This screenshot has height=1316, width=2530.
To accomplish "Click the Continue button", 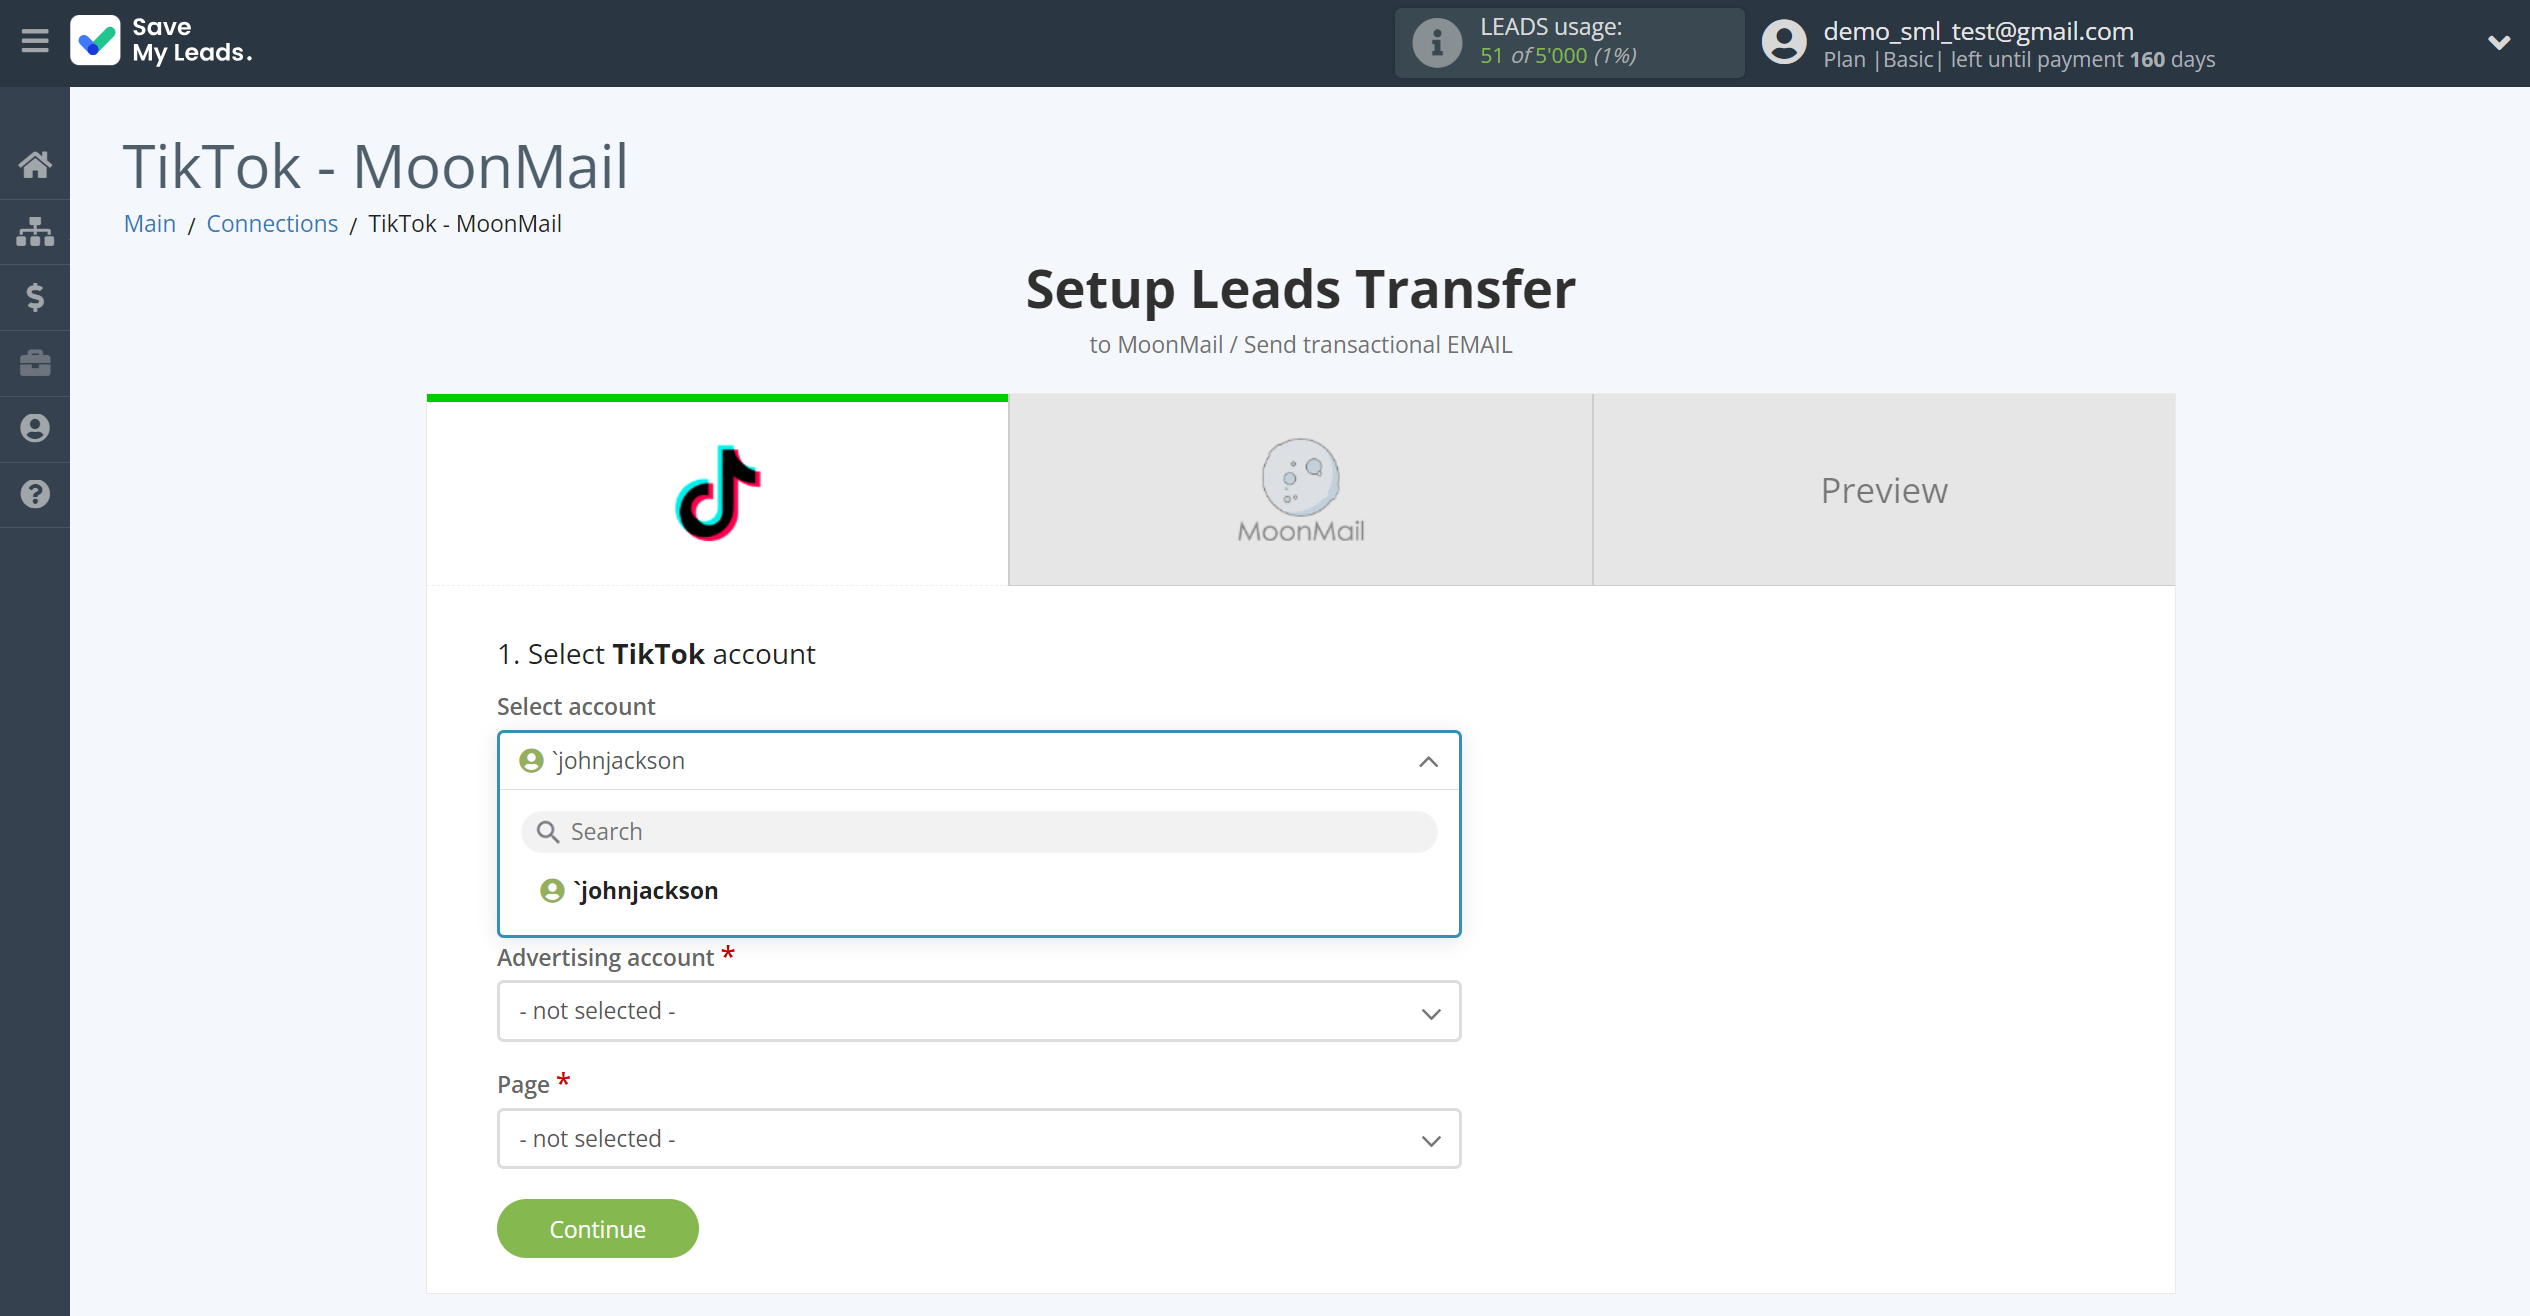I will (597, 1229).
